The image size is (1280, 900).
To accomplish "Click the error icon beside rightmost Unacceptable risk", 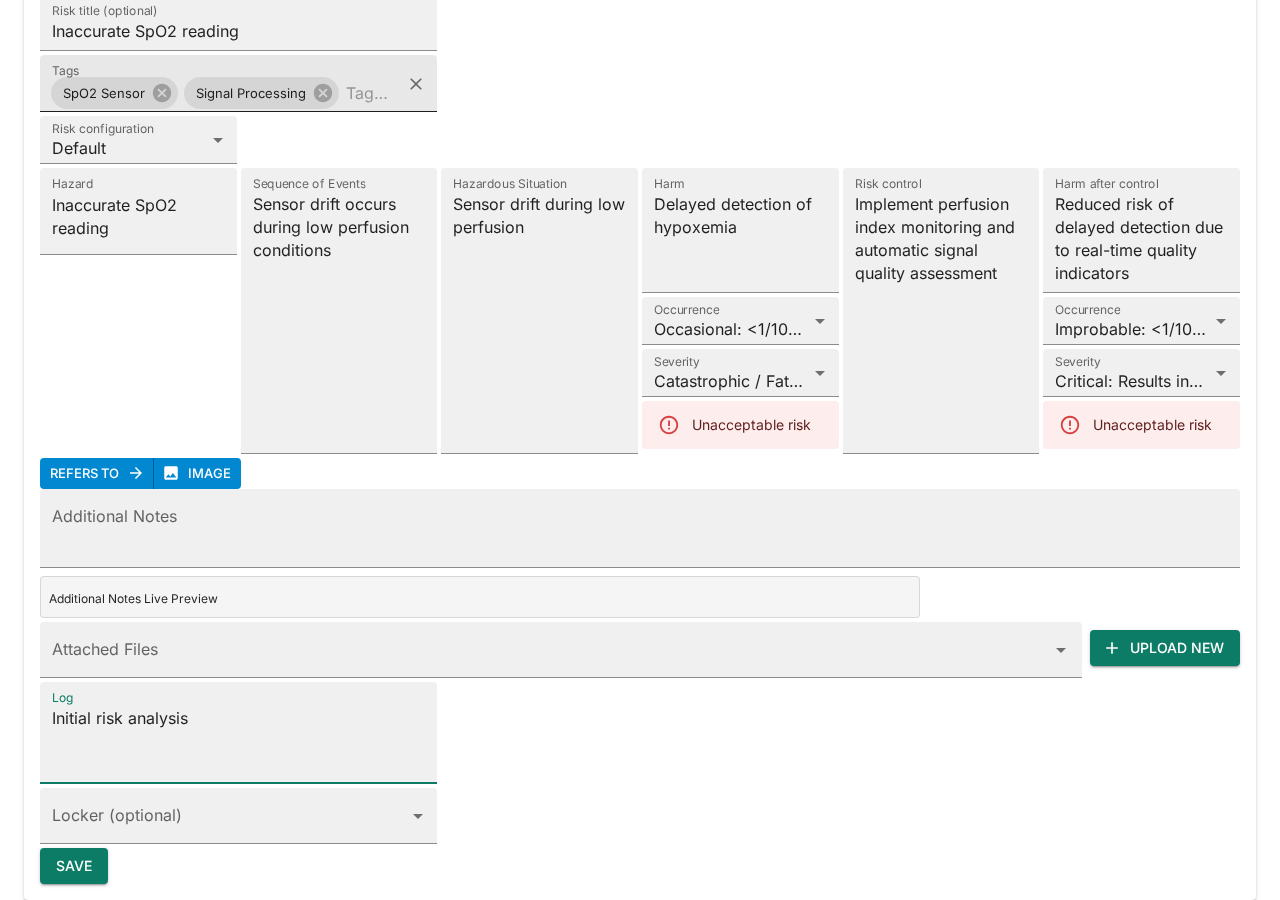I will pos(1070,424).
